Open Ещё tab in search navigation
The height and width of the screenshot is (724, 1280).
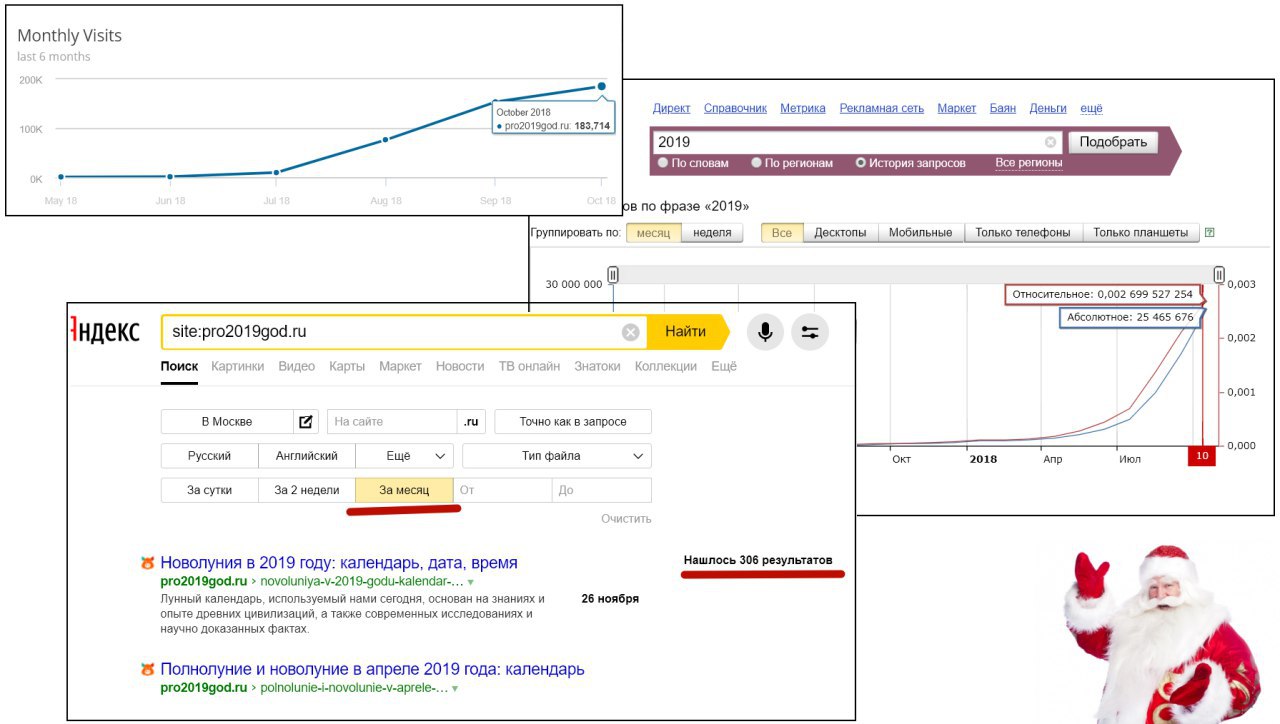point(724,366)
